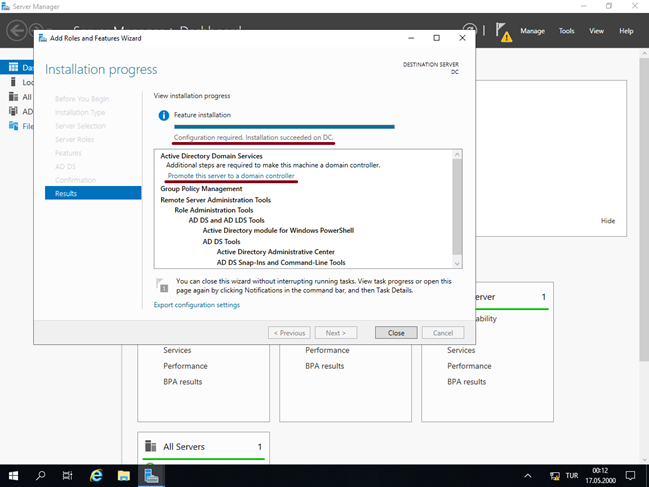Open the Action Center notification icon
Screen dimensions: 649x487
coord(630,476)
